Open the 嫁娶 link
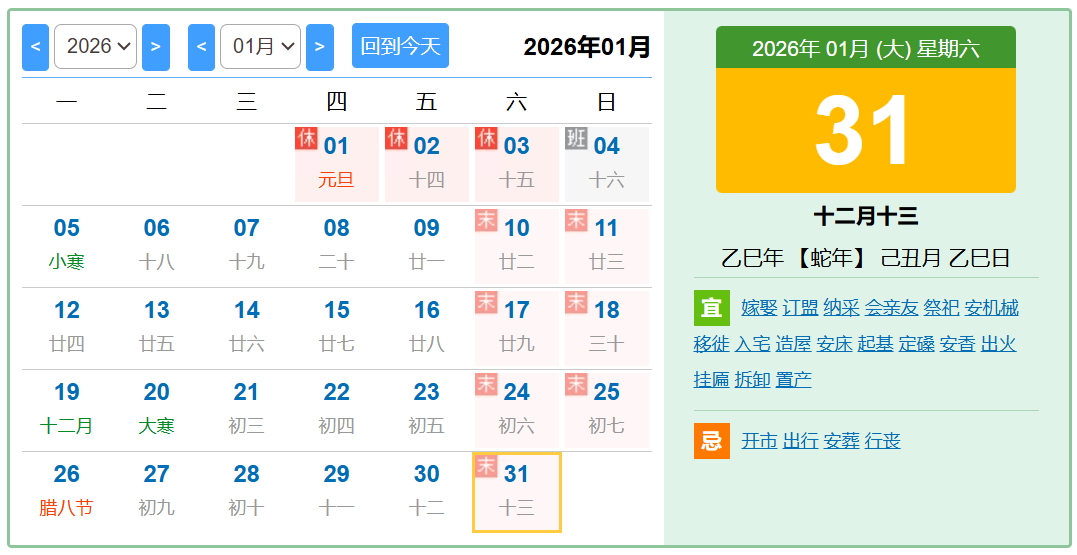1077x555 pixels. click(759, 308)
